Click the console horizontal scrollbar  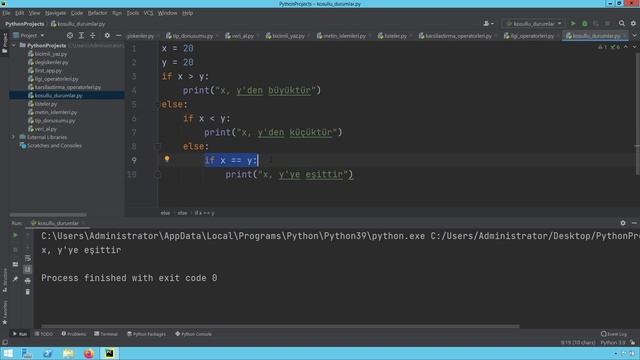[x=280, y=327]
